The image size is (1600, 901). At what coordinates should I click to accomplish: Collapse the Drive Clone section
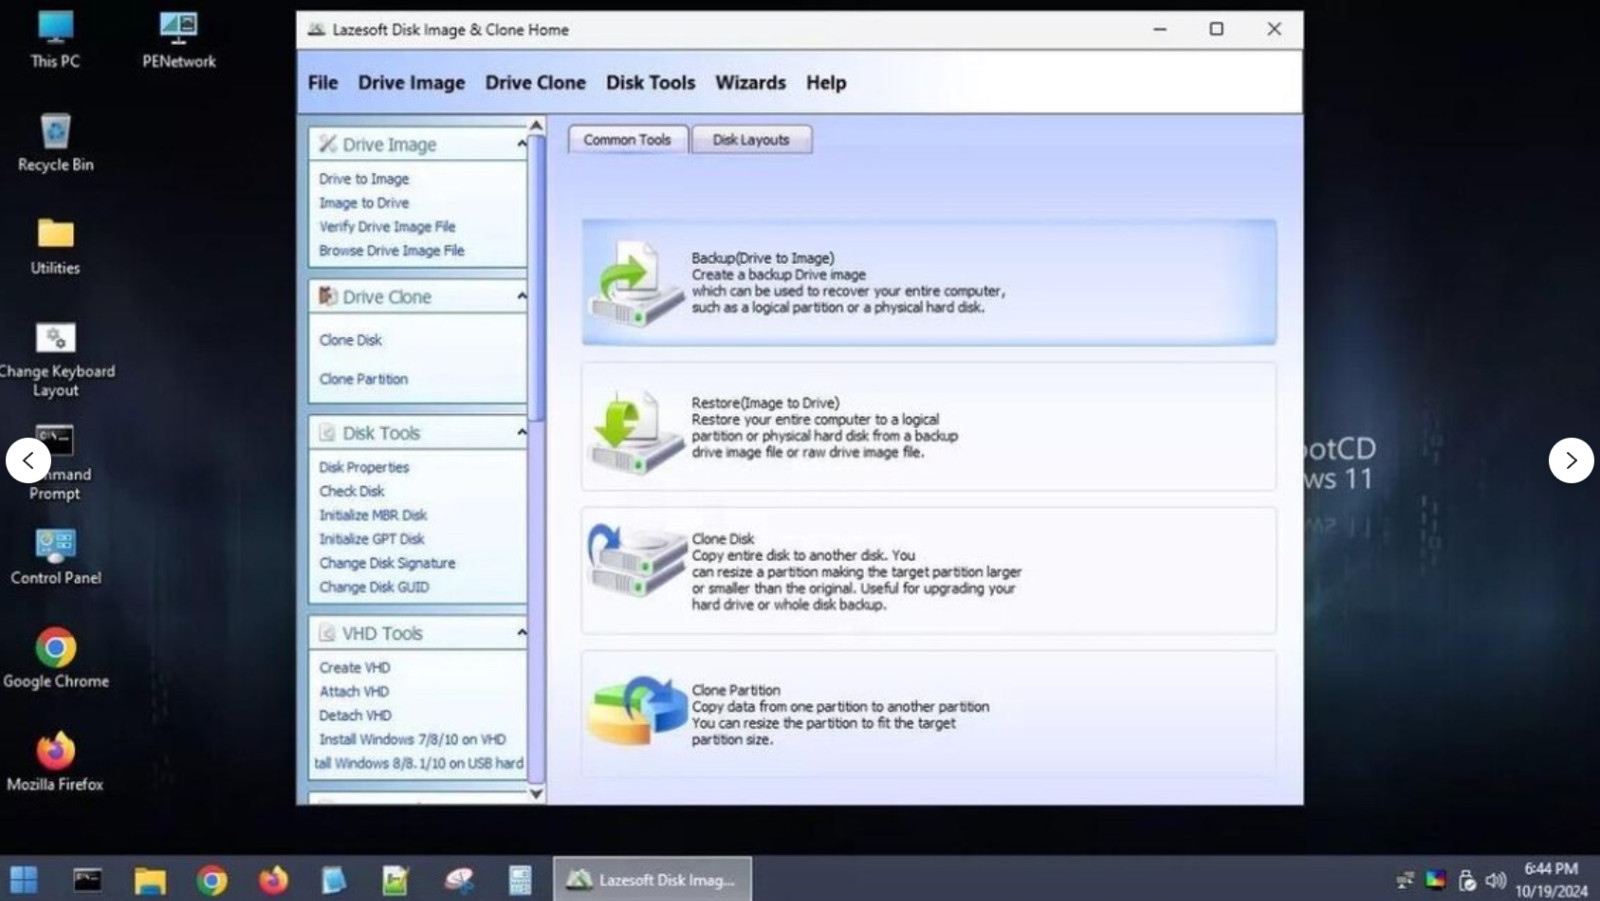pos(521,296)
